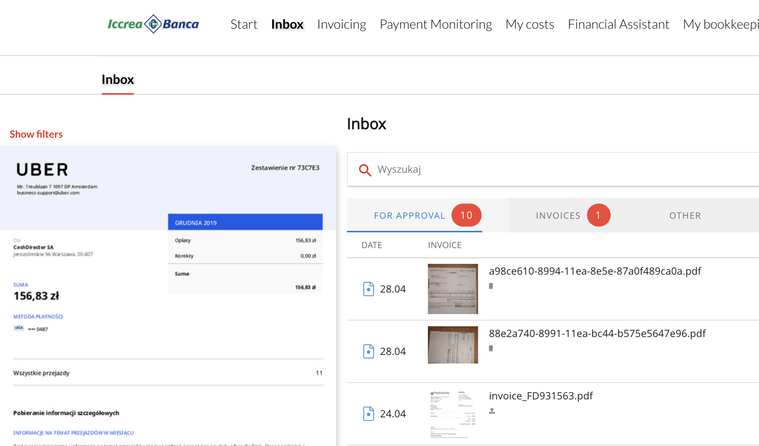Click the 88e2a740-8991 pdf filename
This screenshot has width=759, height=446.
[x=597, y=333]
